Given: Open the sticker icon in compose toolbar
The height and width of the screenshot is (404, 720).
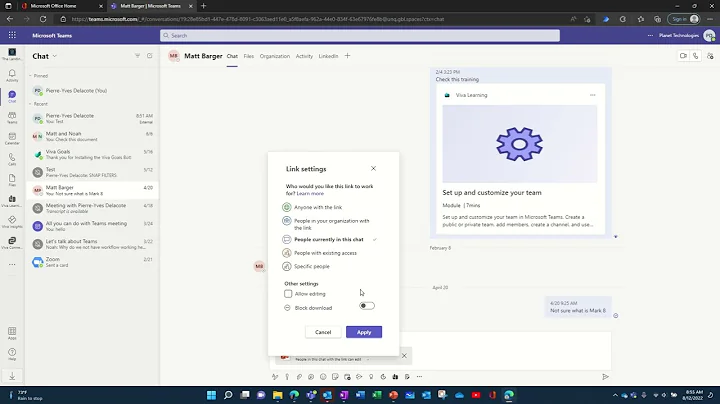Looking at the screenshot, I should tap(335, 376).
